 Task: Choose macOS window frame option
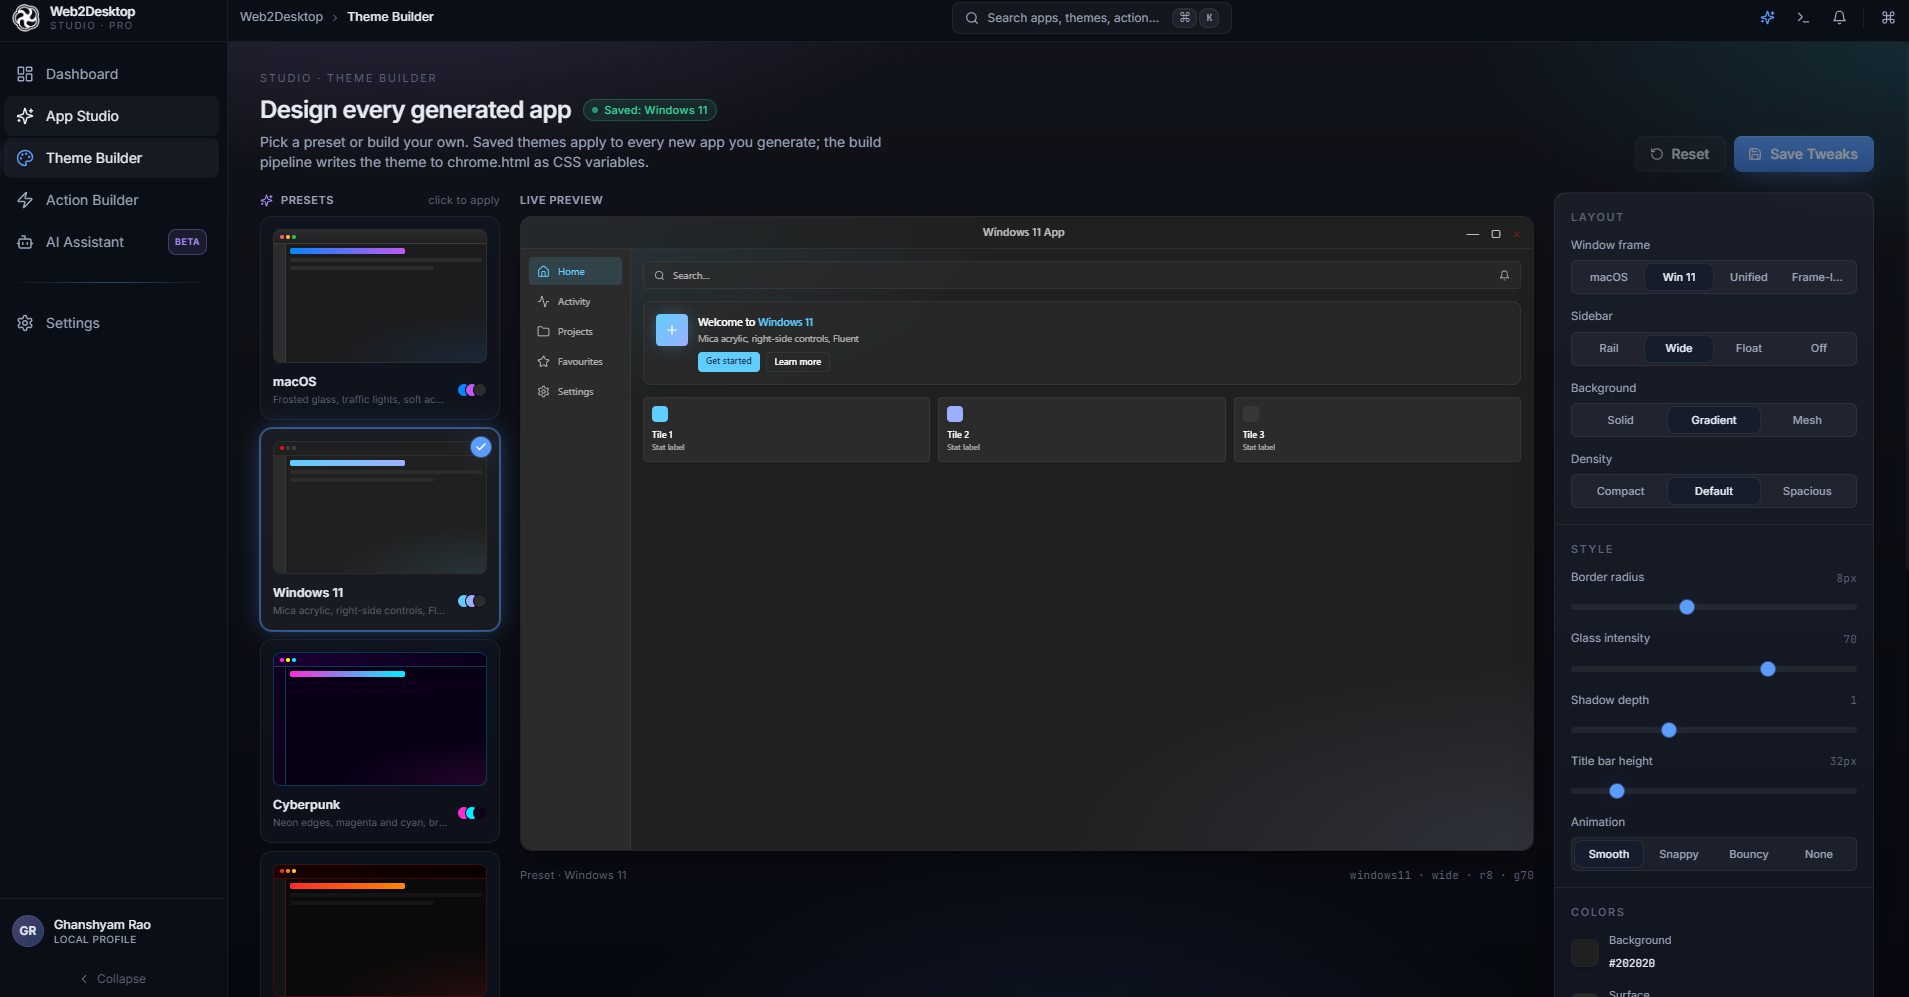point(1609,277)
